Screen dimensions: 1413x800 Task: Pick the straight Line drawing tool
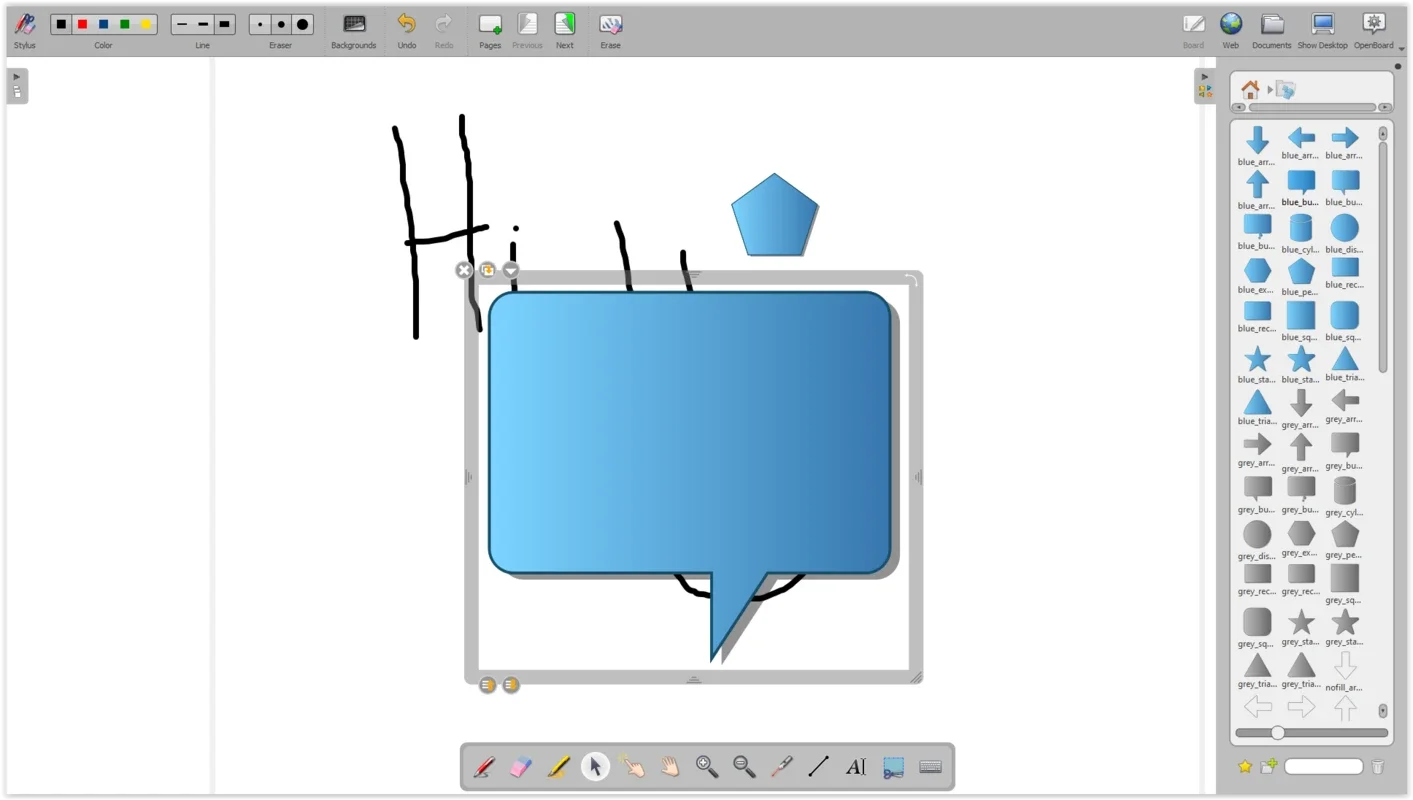[x=819, y=767]
